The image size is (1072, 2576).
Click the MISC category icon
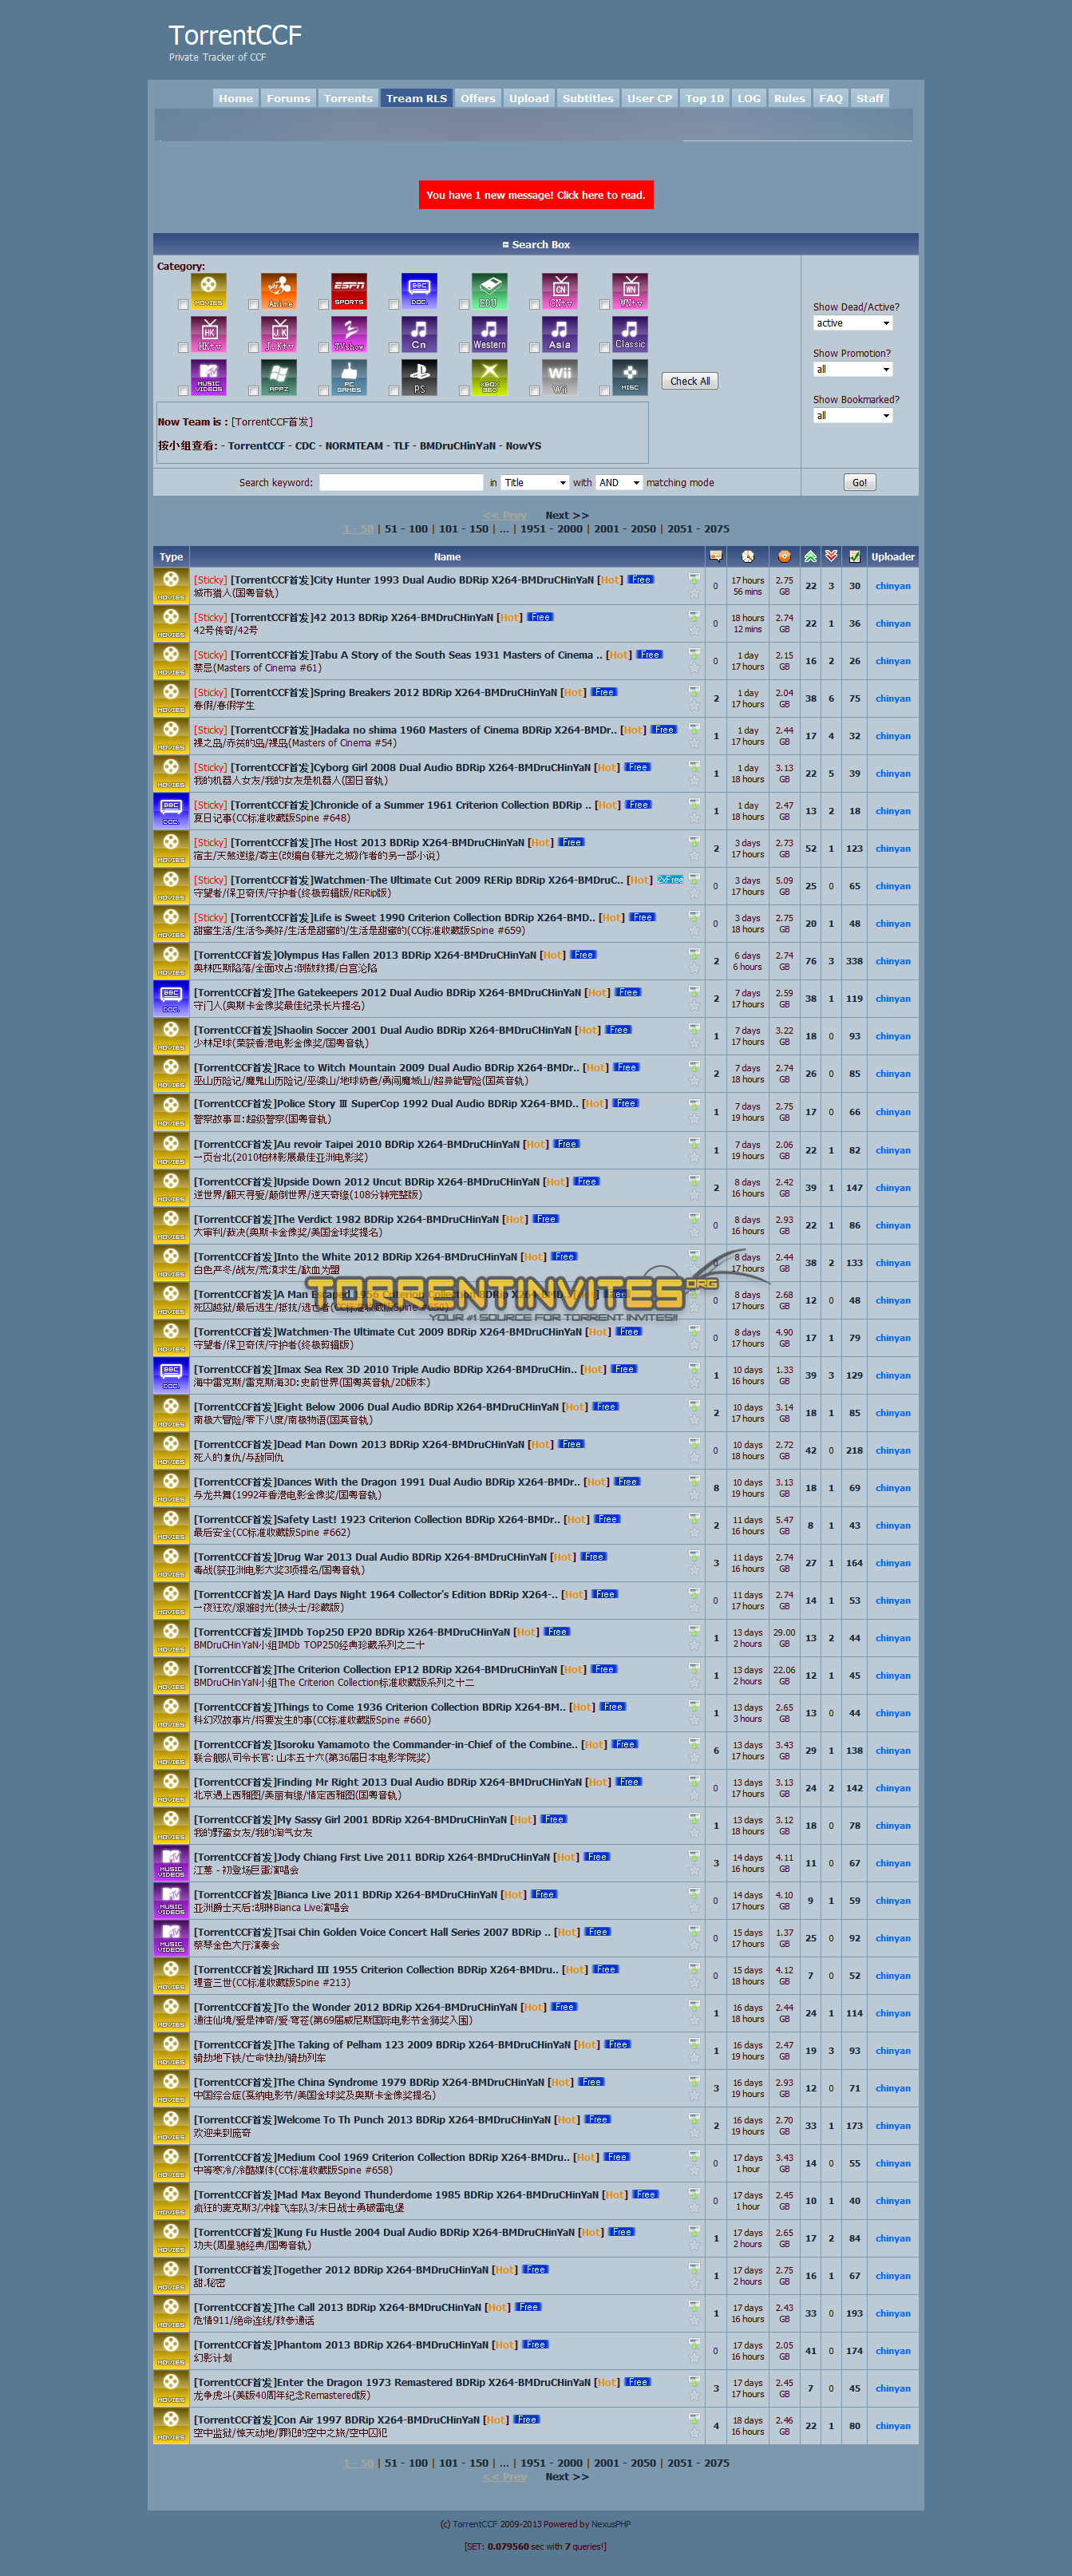pyautogui.click(x=630, y=378)
